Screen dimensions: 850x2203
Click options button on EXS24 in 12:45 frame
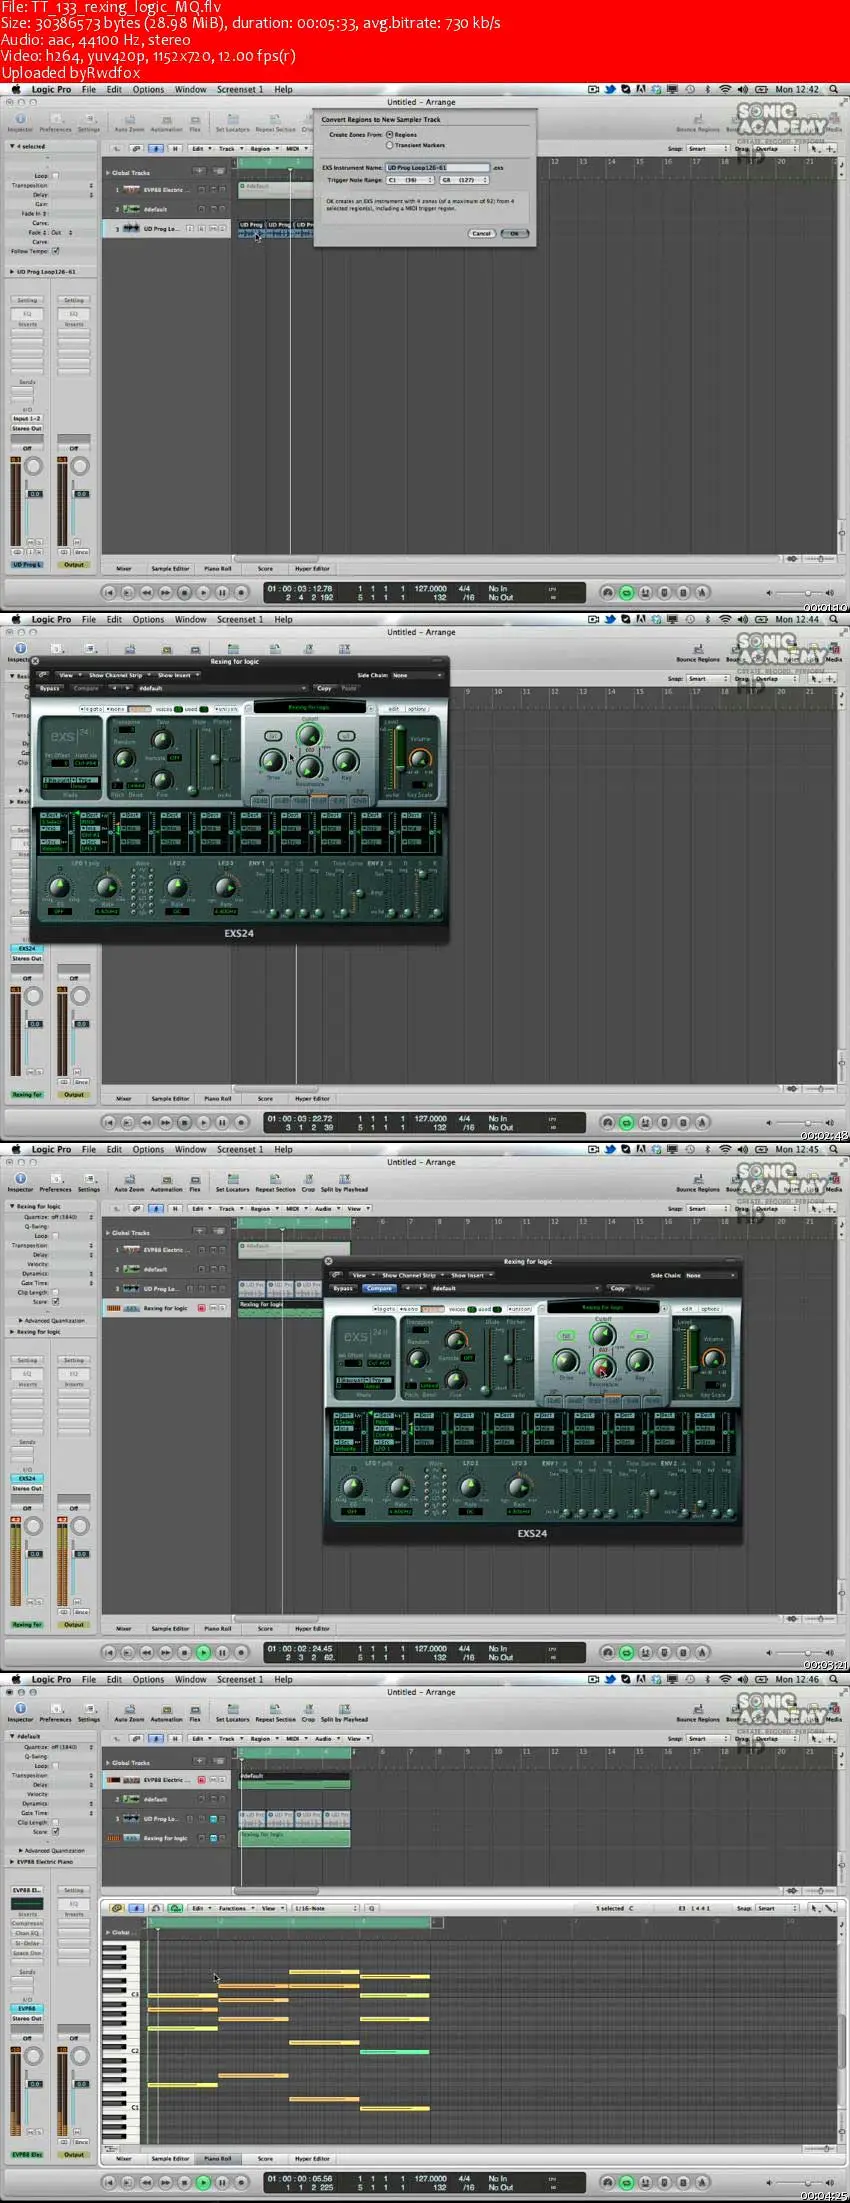710,1308
